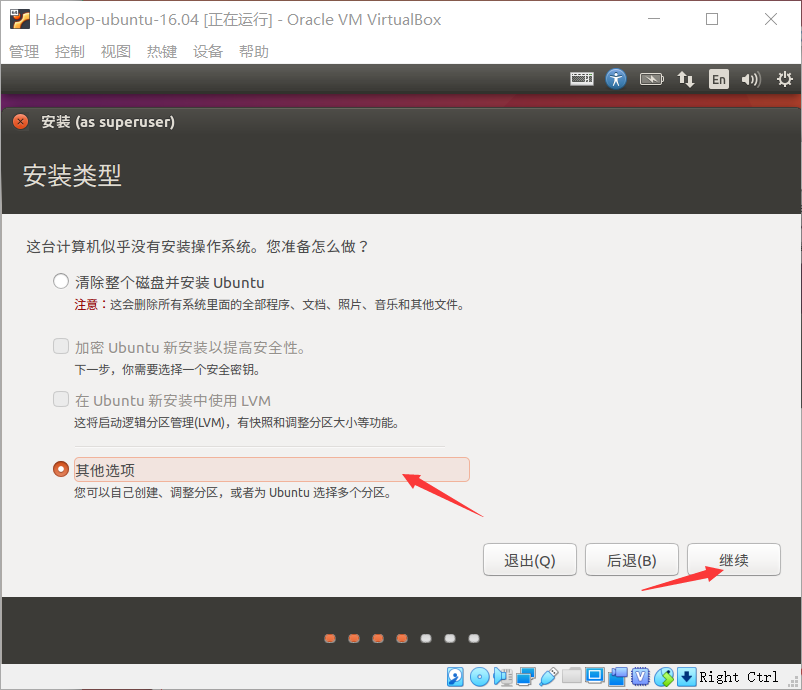
Task: Open the 视图 menu
Action: pyautogui.click(x=116, y=52)
